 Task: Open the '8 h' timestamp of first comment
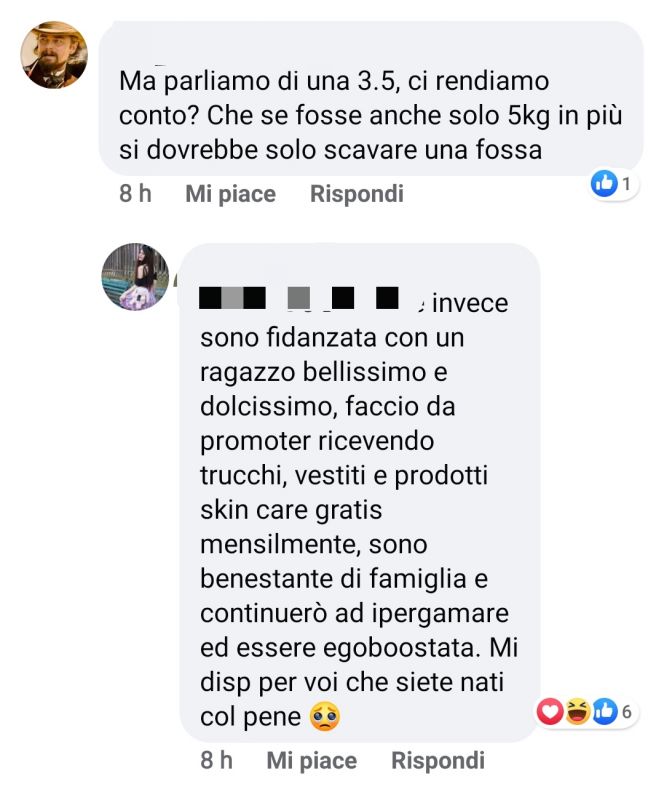(x=135, y=194)
